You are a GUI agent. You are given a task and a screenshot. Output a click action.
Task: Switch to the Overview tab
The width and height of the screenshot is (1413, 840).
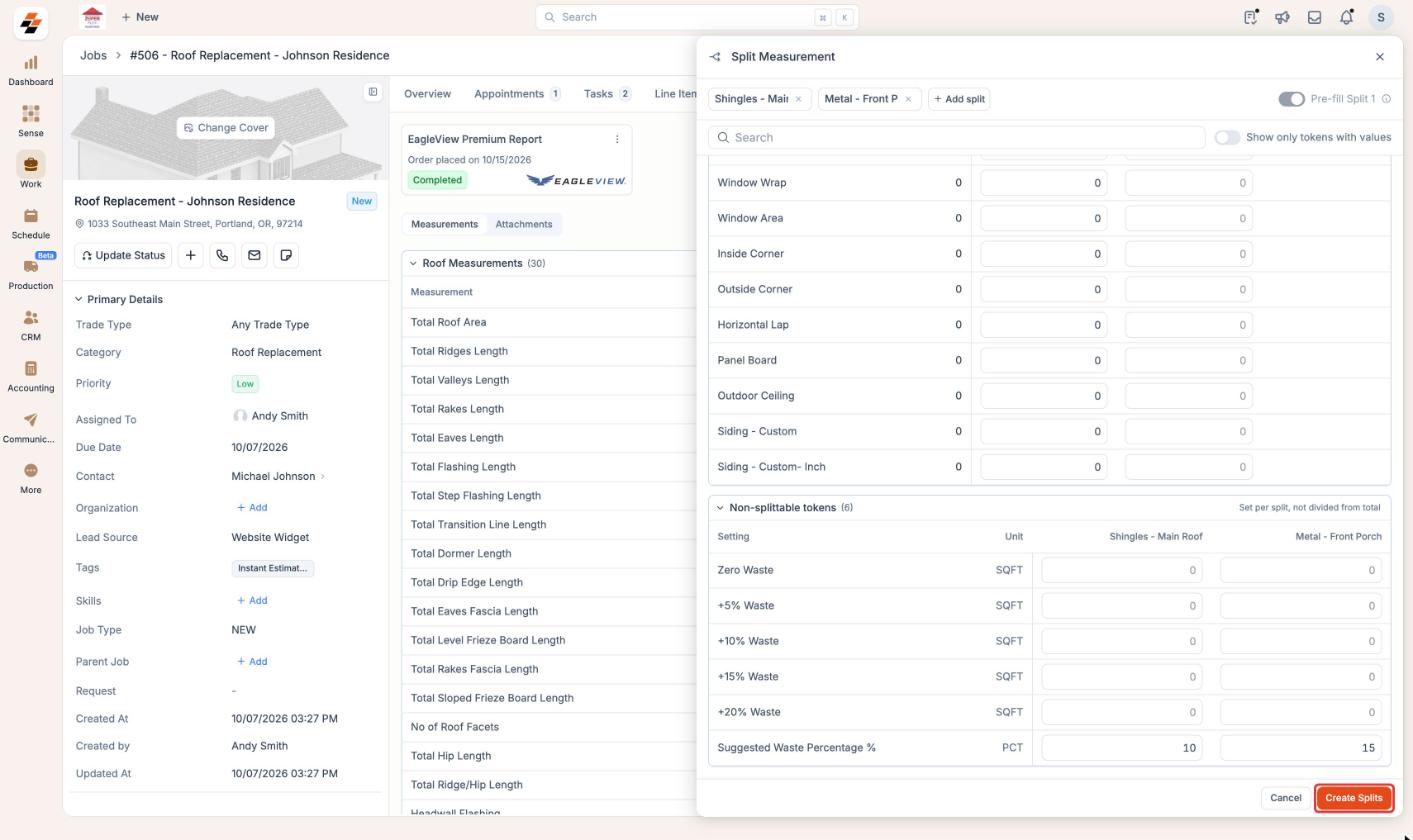(427, 94)
